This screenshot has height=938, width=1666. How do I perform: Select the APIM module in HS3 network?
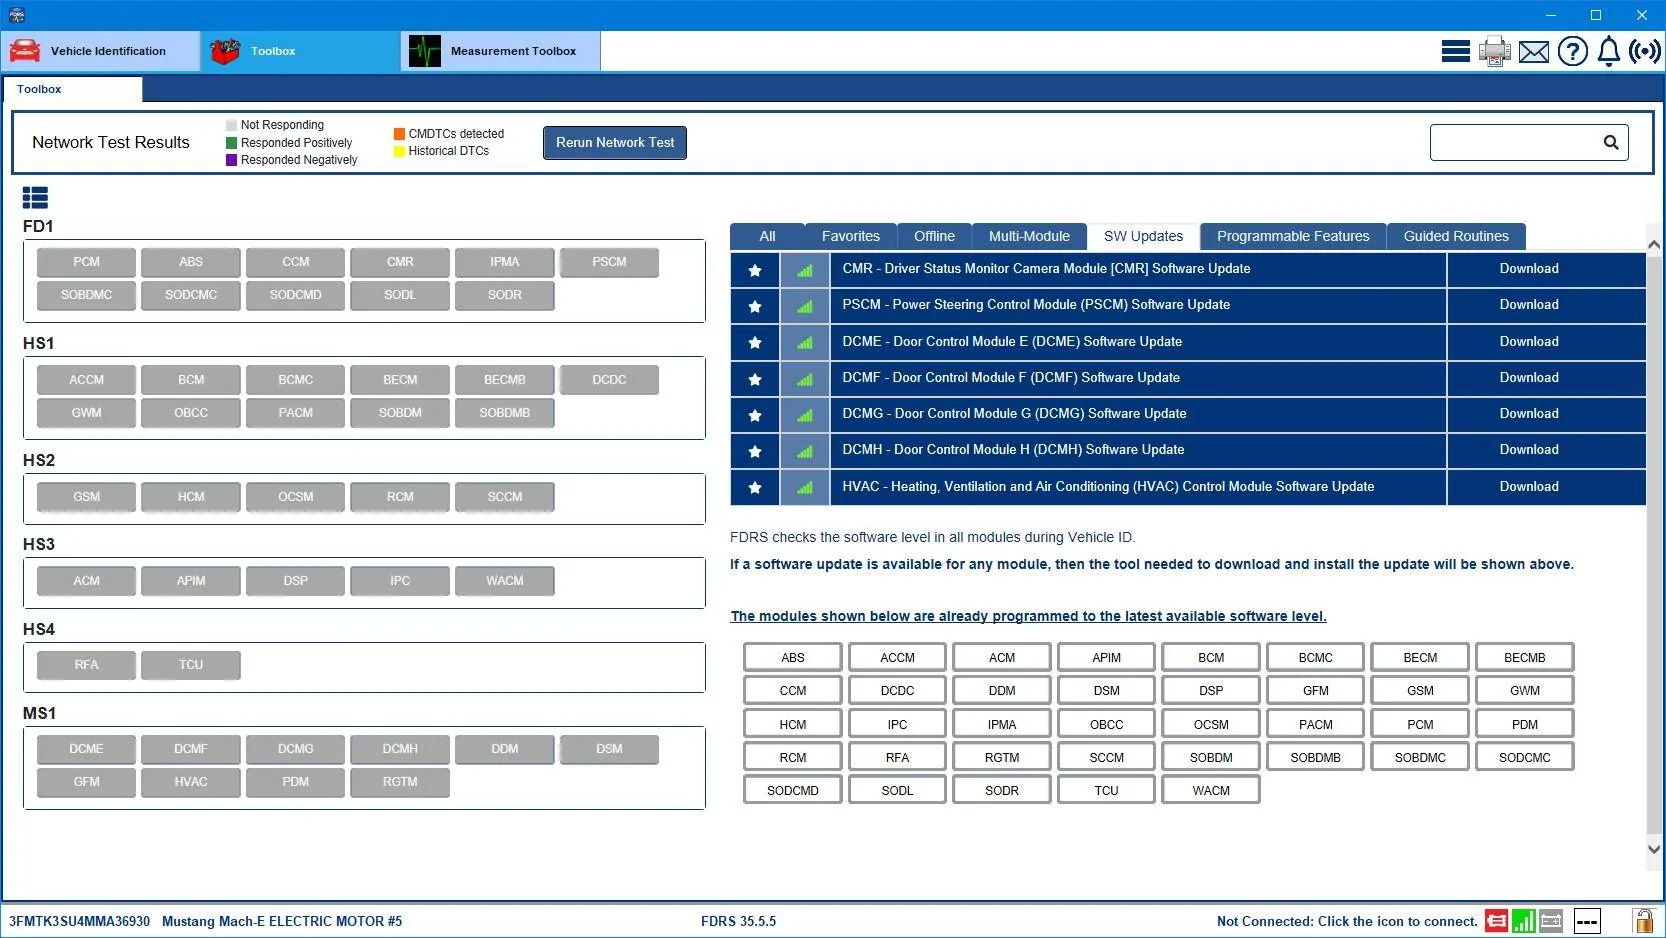click(191, 581)
